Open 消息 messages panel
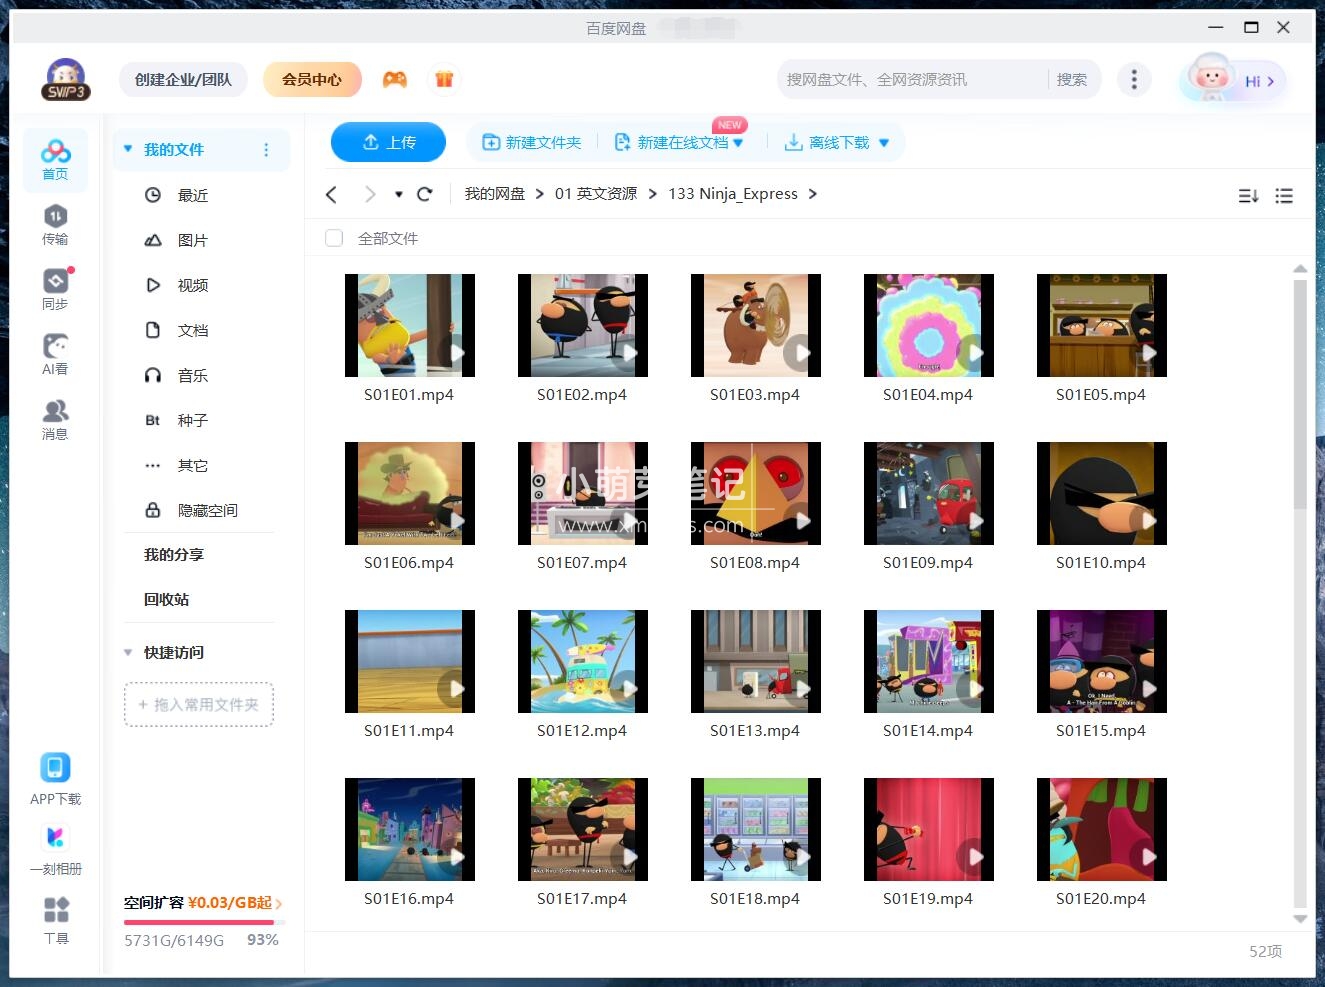The width and height of the screenshot is (1325, 987). click(55, 417)
